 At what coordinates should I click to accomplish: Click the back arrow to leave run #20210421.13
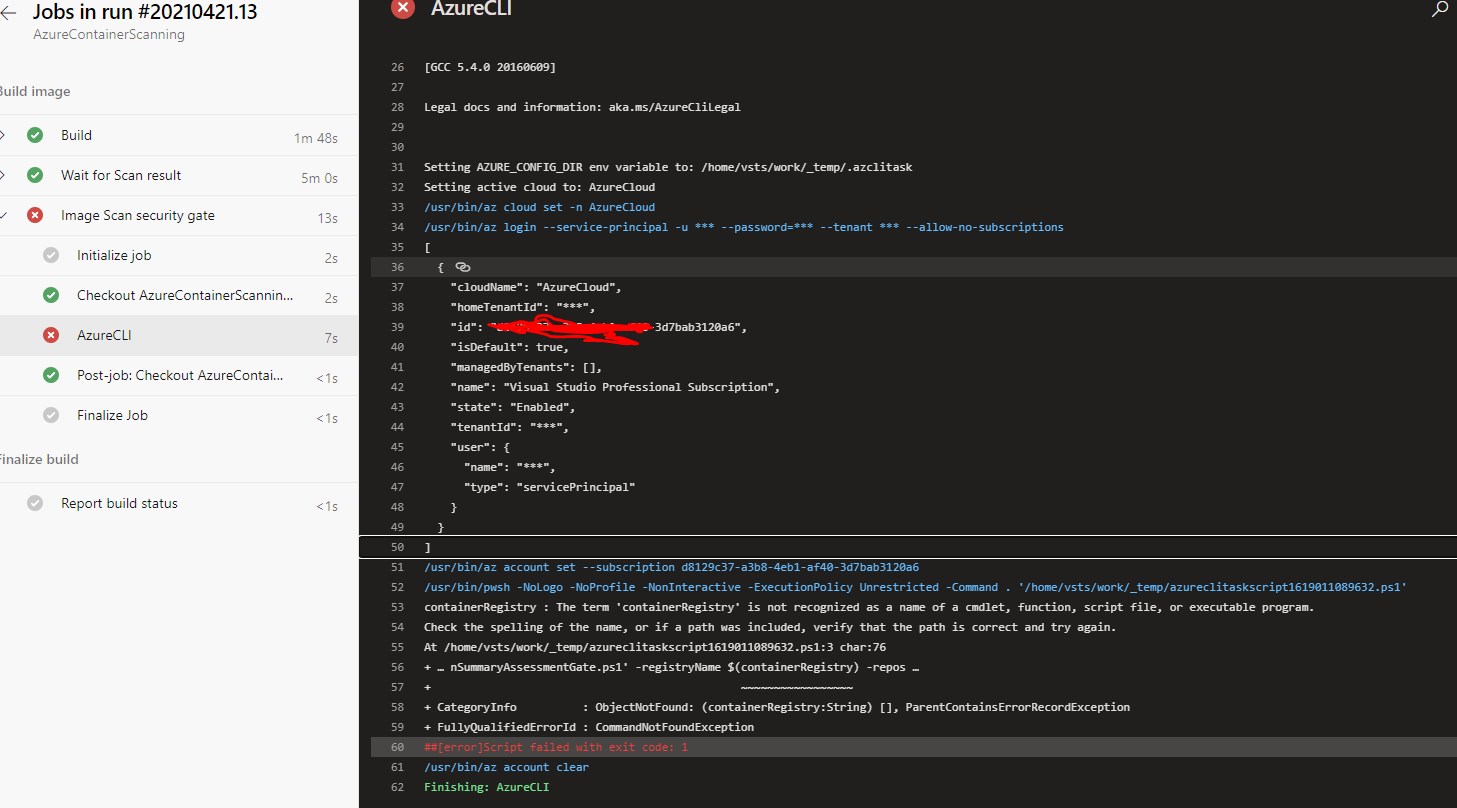(x=9, y=12)
